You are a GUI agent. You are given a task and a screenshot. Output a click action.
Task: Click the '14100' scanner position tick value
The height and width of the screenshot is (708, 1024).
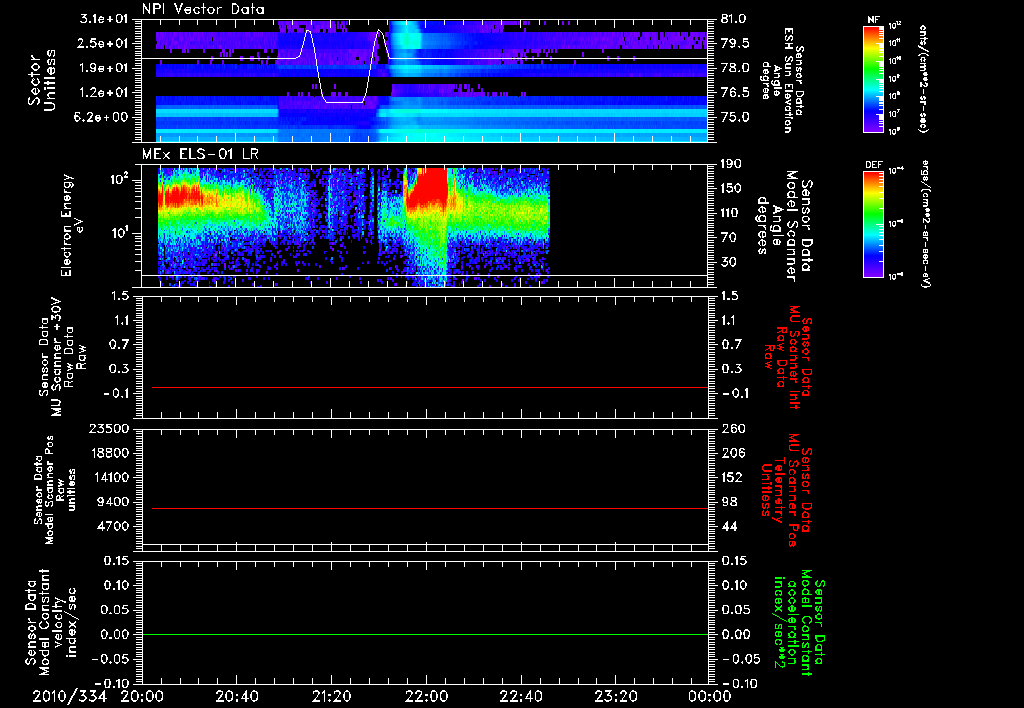(x=111, y=477)
